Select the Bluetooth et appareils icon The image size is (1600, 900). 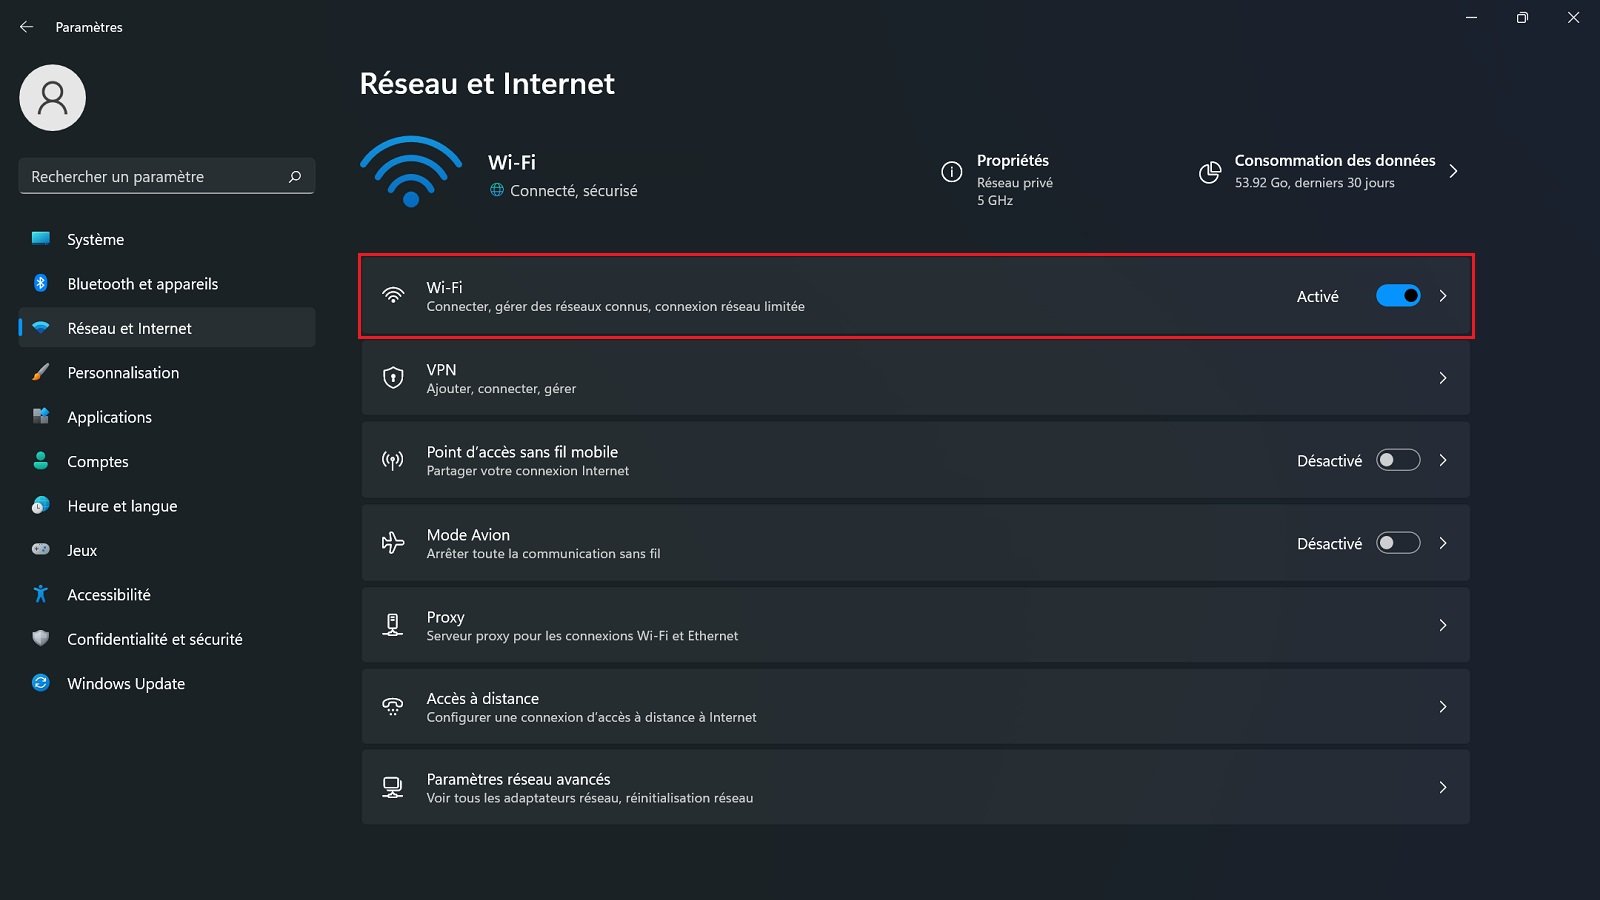(x=40, y=283)
